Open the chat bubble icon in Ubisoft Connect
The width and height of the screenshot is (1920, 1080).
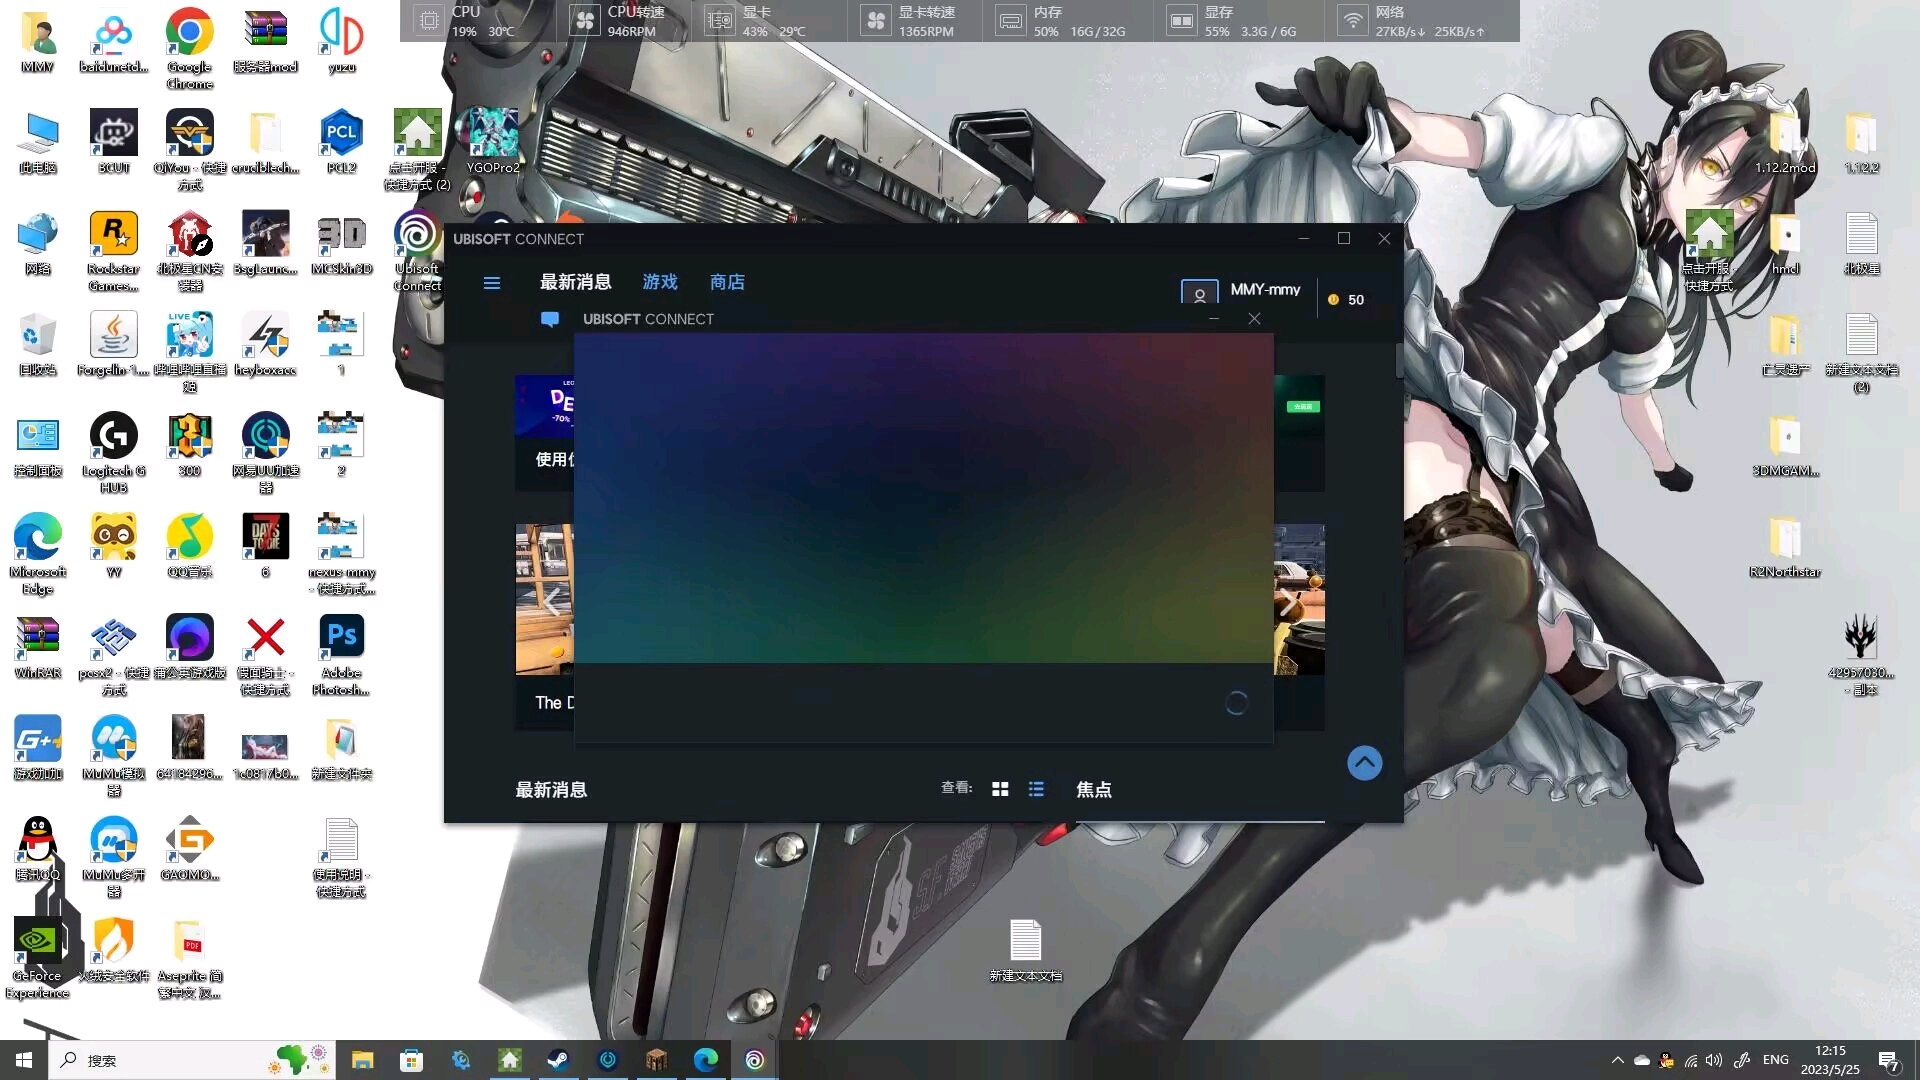550,319
